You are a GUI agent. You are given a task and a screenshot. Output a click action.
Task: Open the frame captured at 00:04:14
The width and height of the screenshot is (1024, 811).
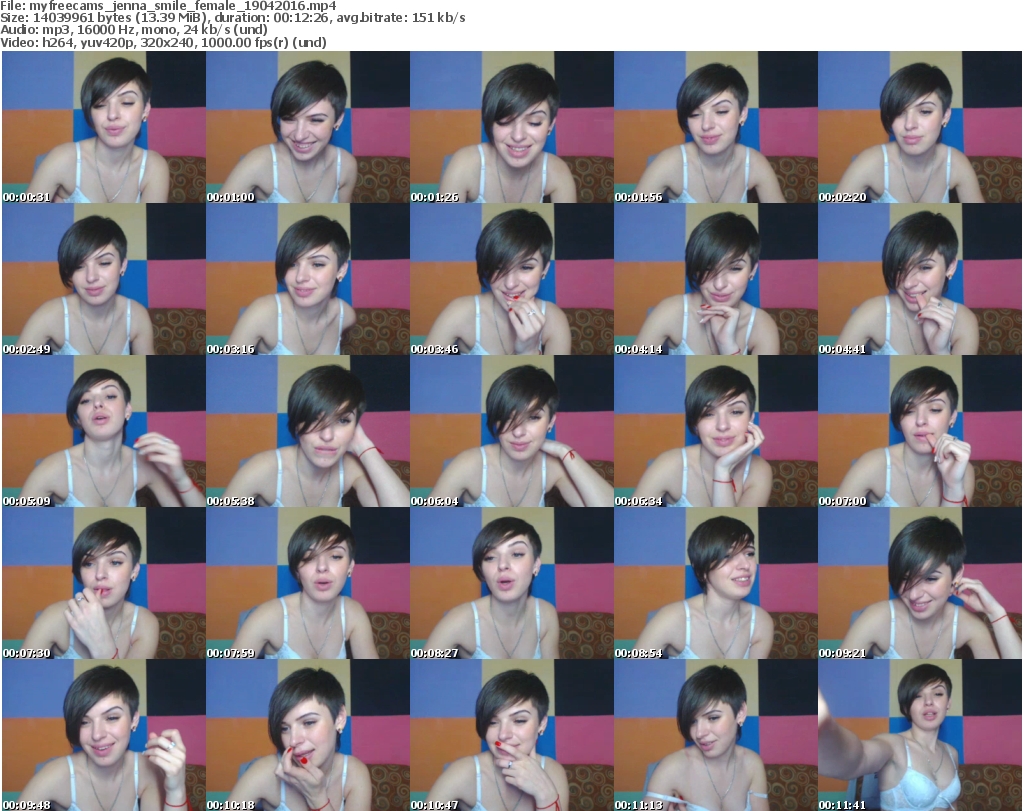click(x=716, y=279)
